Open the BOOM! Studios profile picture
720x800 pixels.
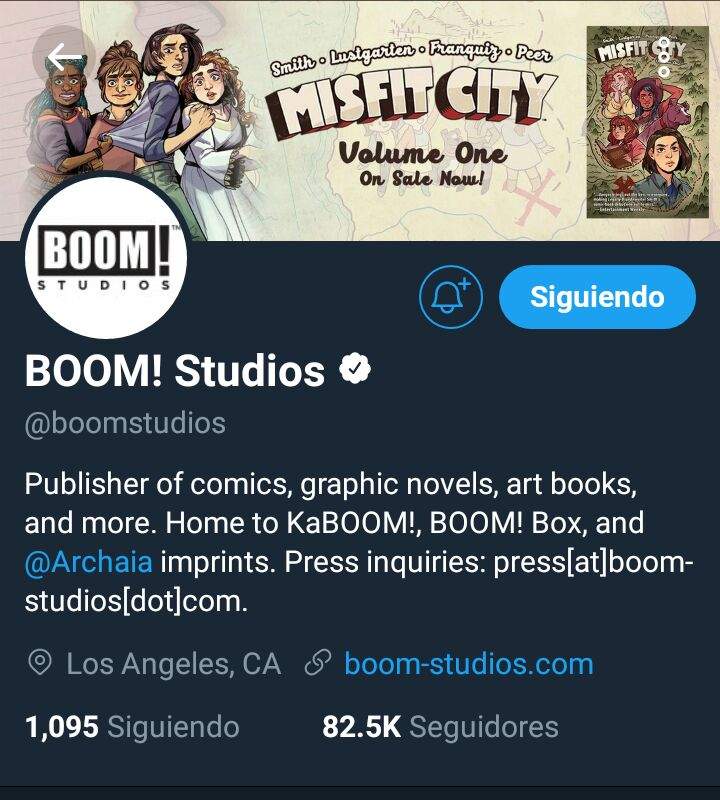point(106,256)
